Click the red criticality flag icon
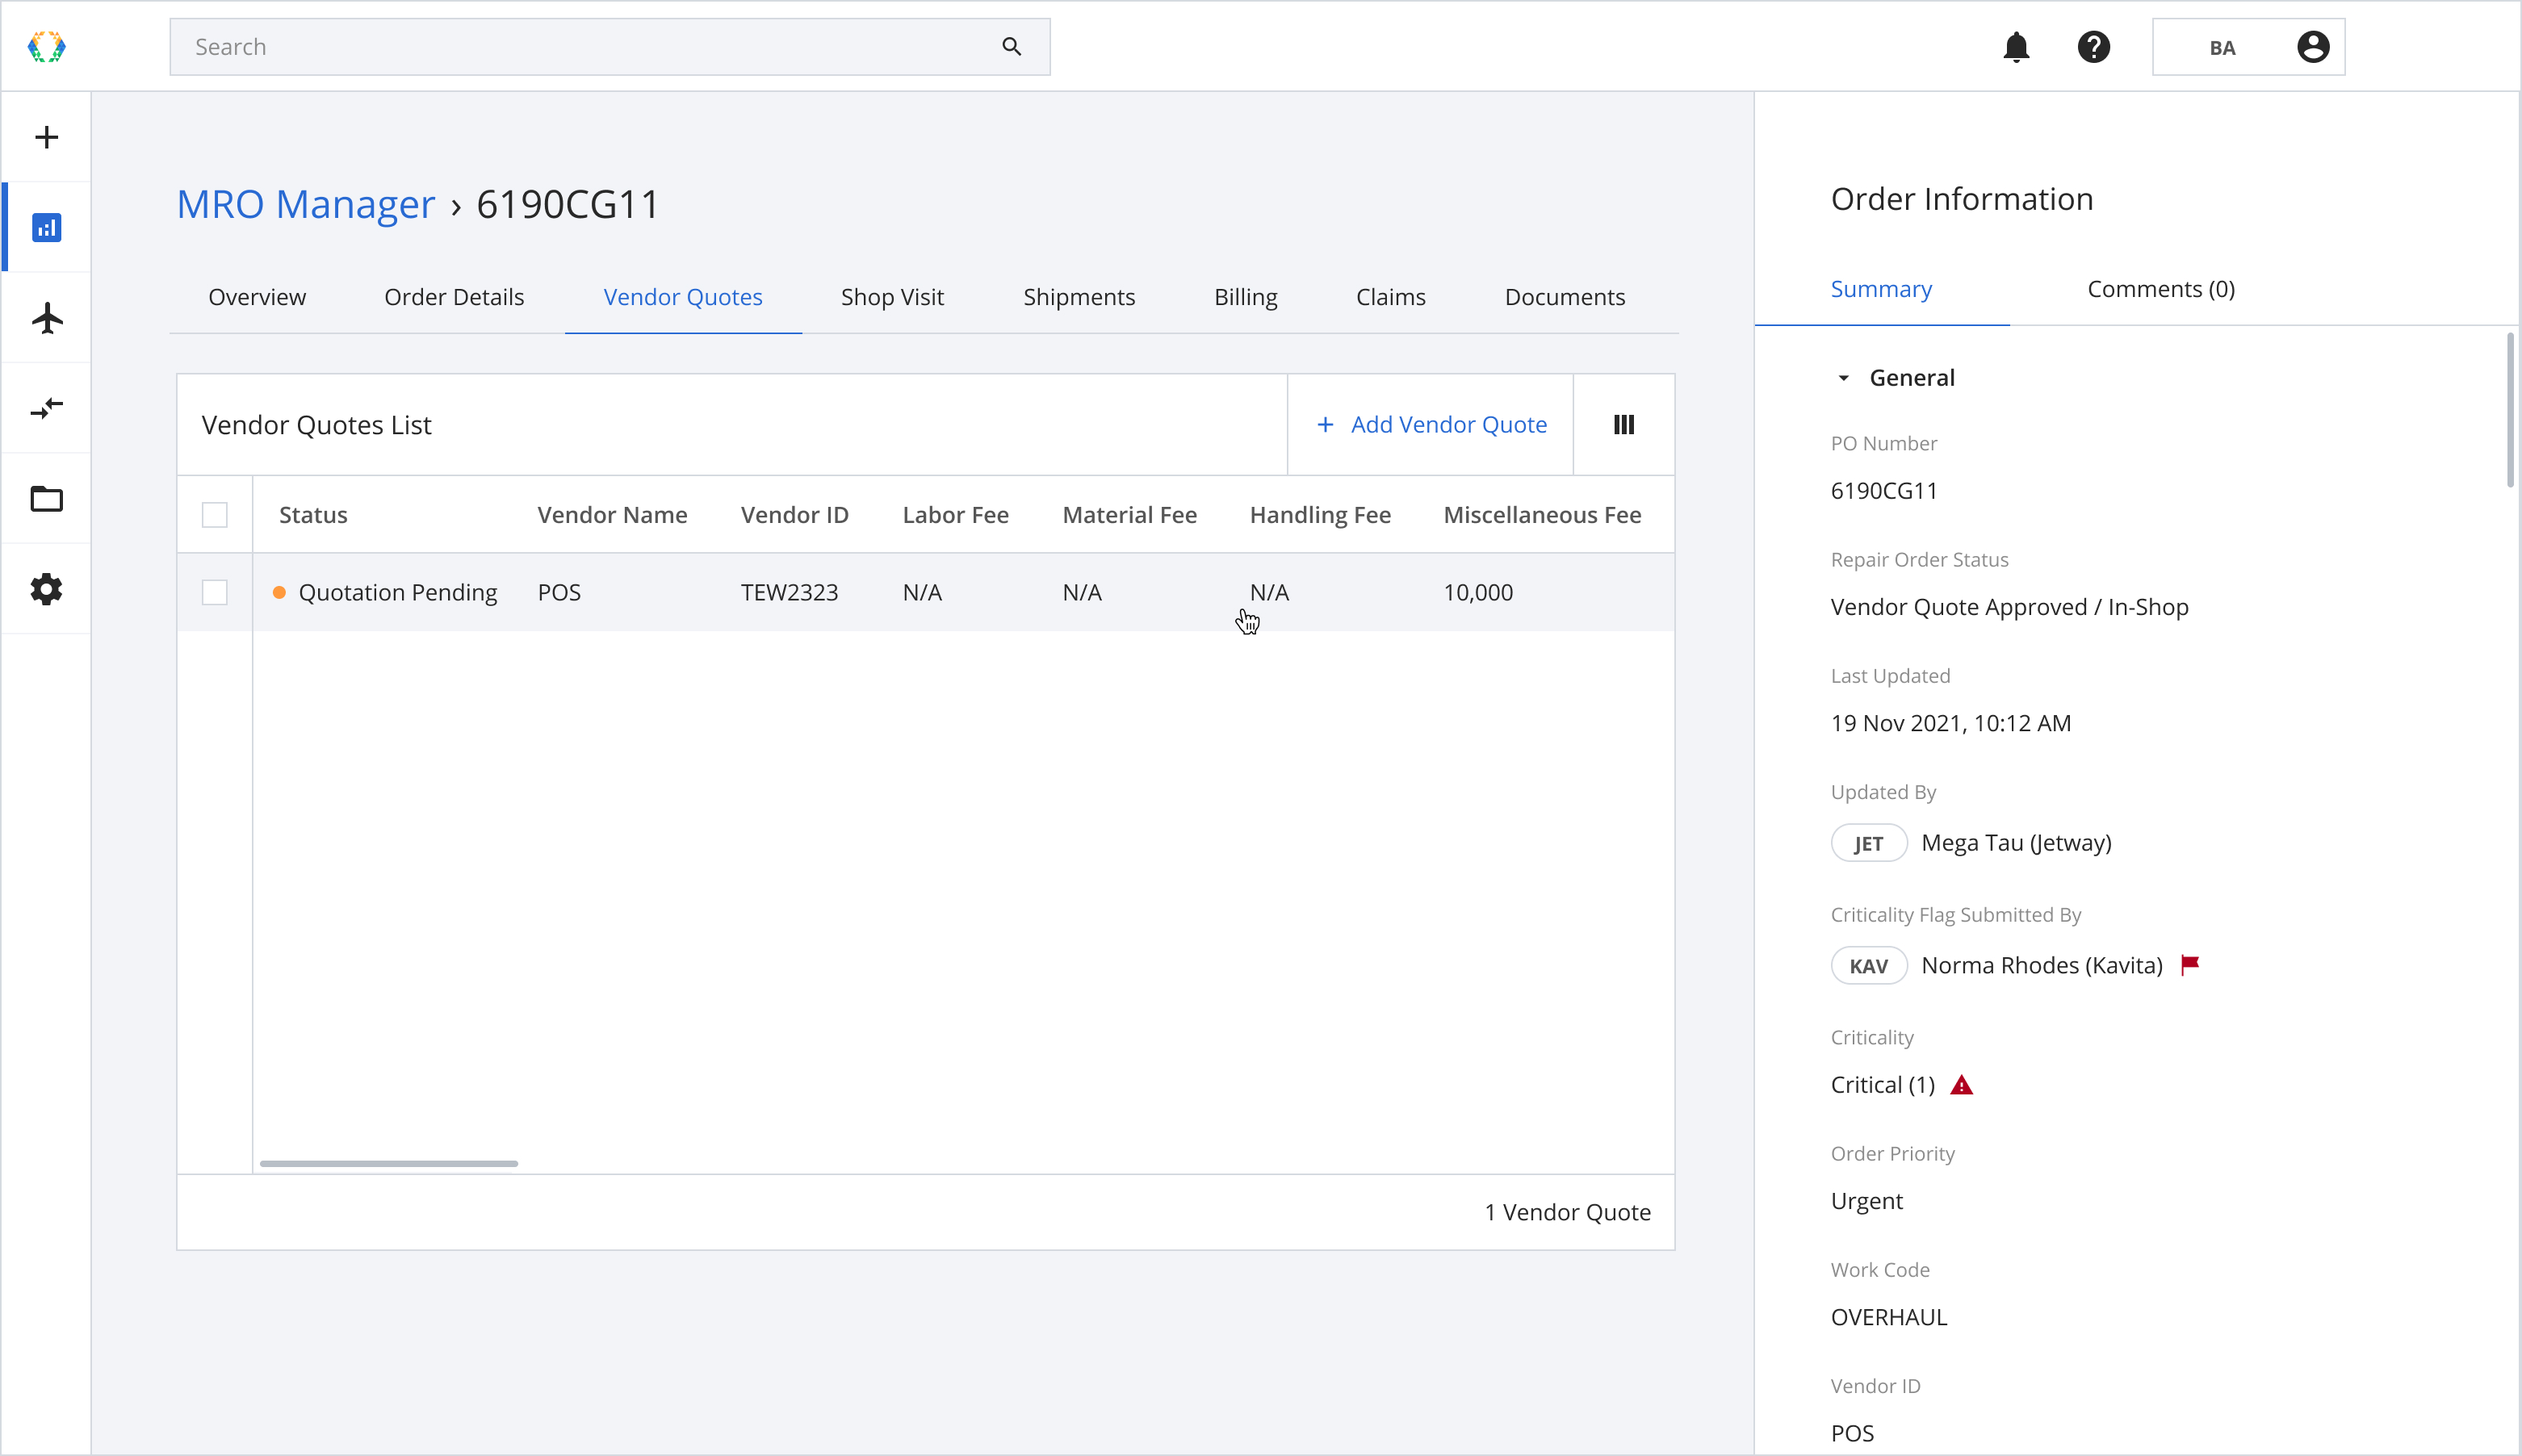Screen dimensions: 2522x1456 2190,965
